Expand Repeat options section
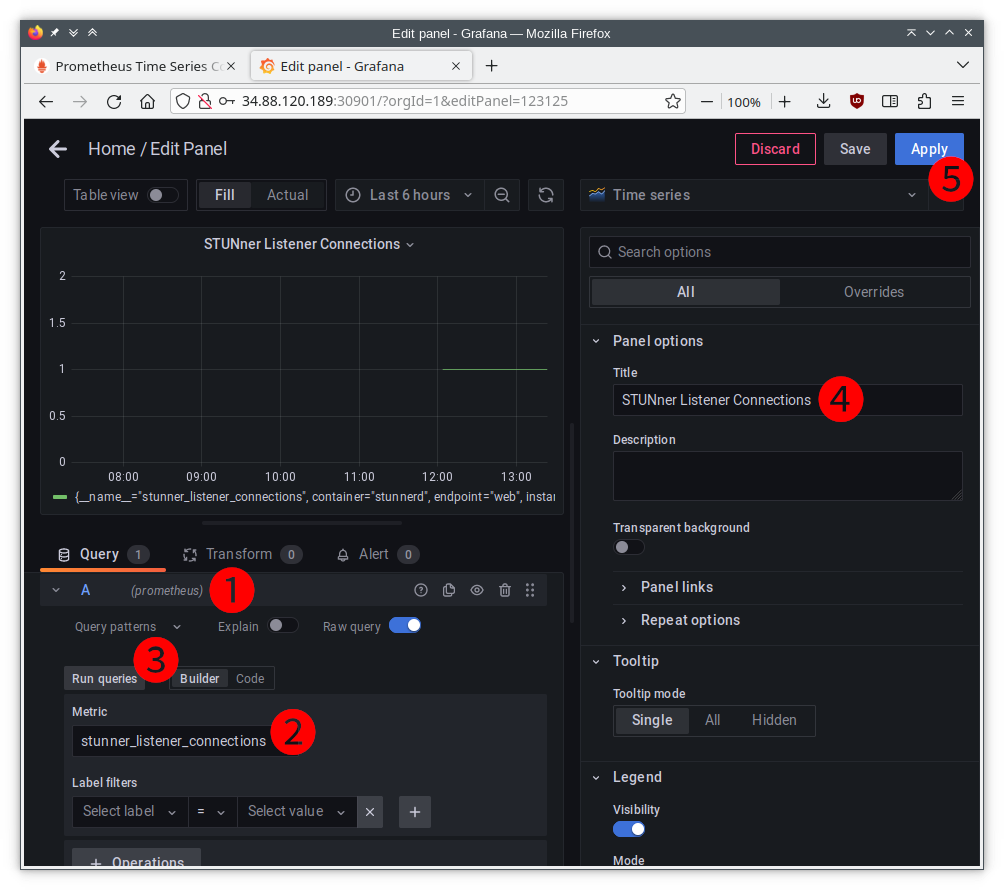This screenshot has height=890, width=1004. [690, 620]
